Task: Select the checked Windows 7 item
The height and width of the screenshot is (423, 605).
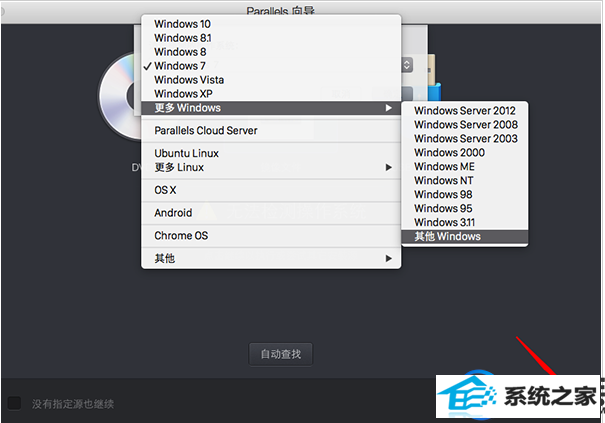Action: point(271,66)
